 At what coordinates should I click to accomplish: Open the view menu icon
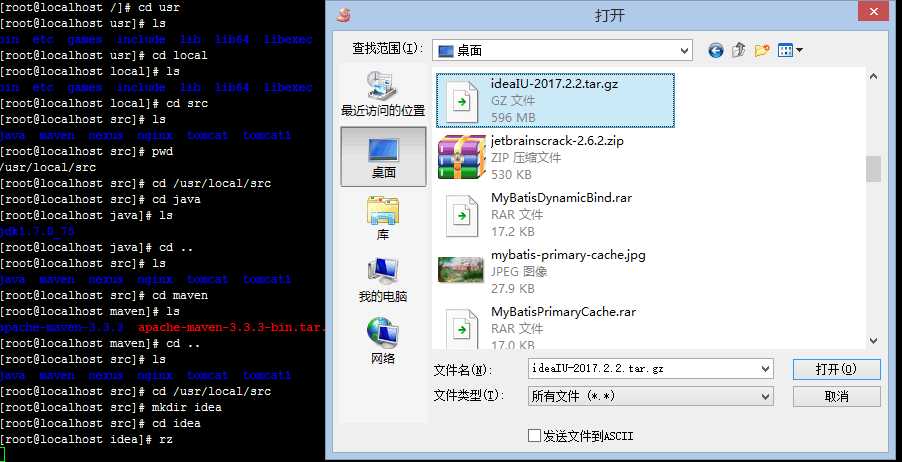click(790, 51)
